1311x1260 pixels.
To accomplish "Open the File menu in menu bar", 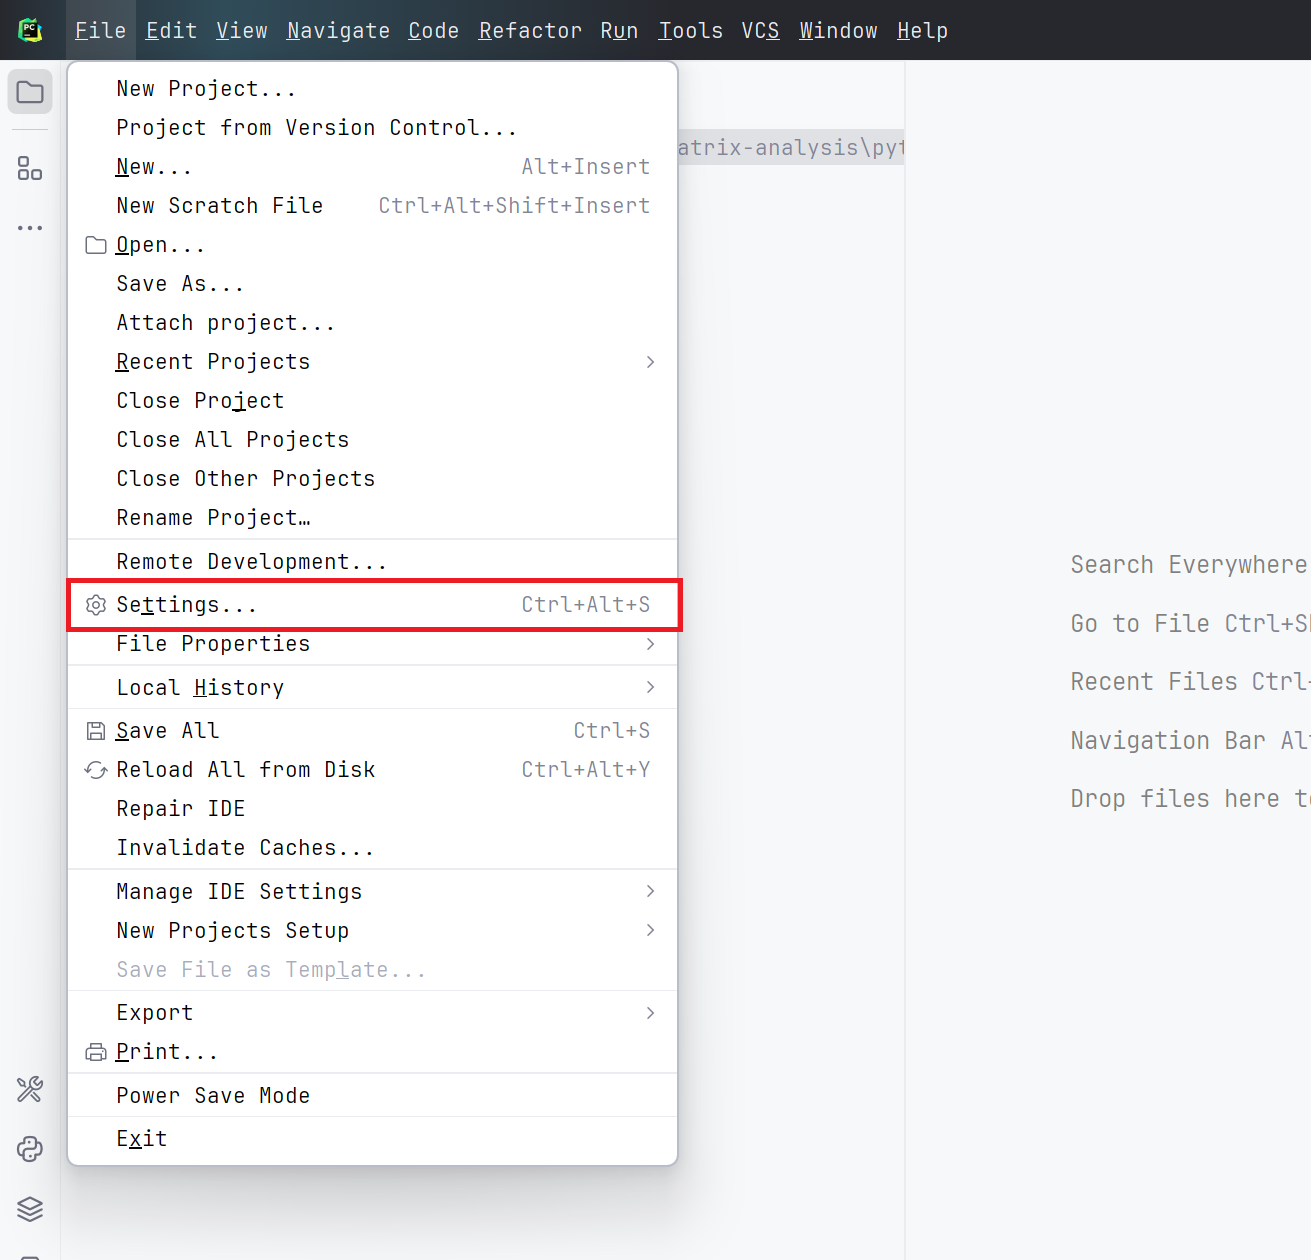I will (101, 31).
